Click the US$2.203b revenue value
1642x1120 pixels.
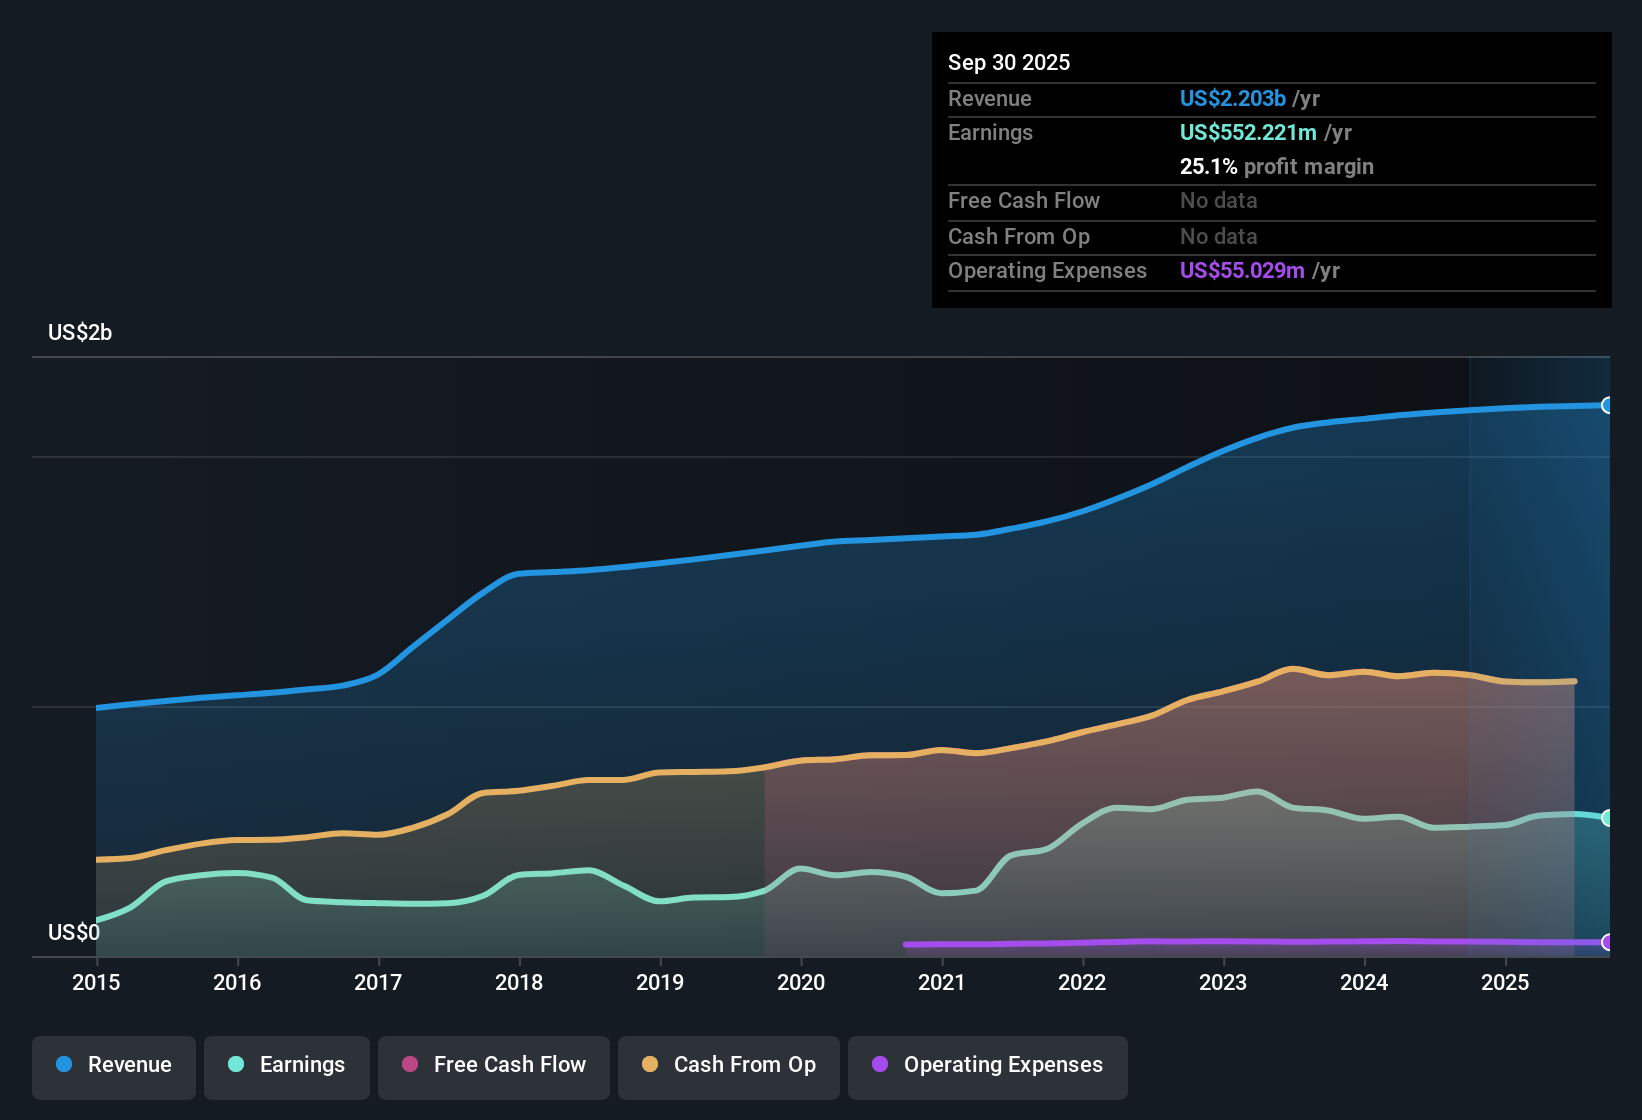point(1232,98)
